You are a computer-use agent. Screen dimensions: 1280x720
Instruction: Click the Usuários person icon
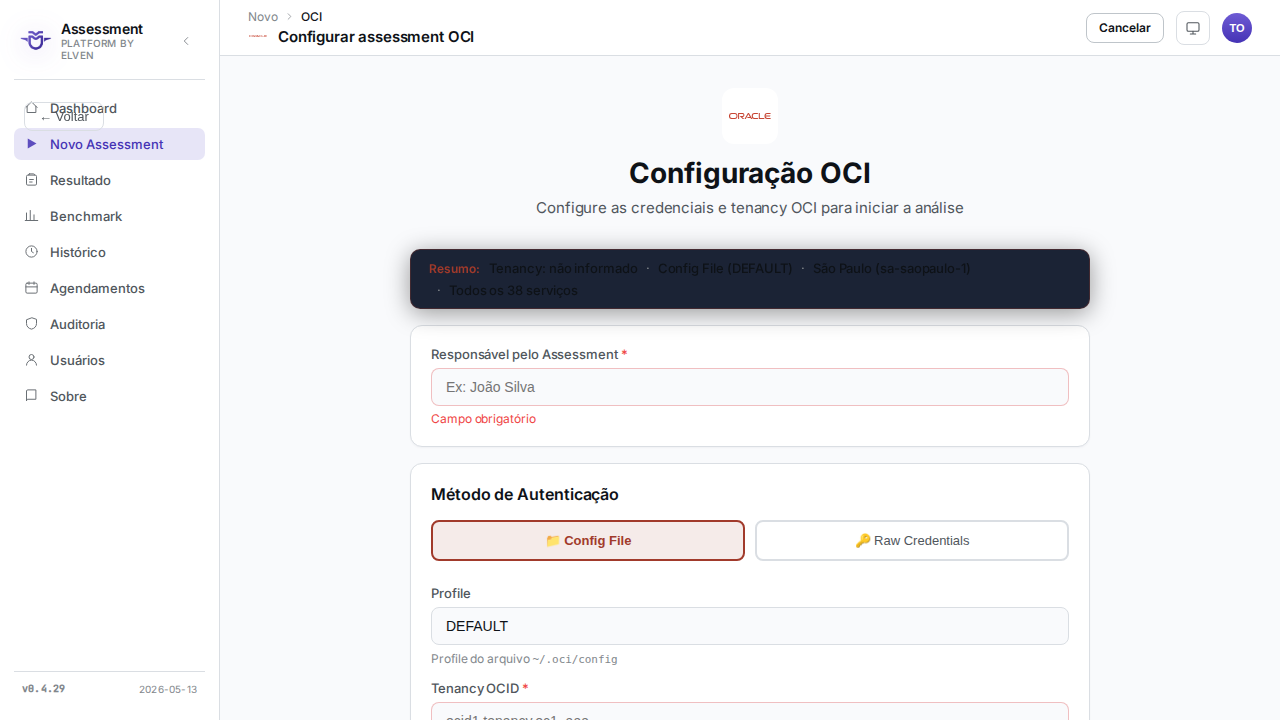tap(31, 360)
